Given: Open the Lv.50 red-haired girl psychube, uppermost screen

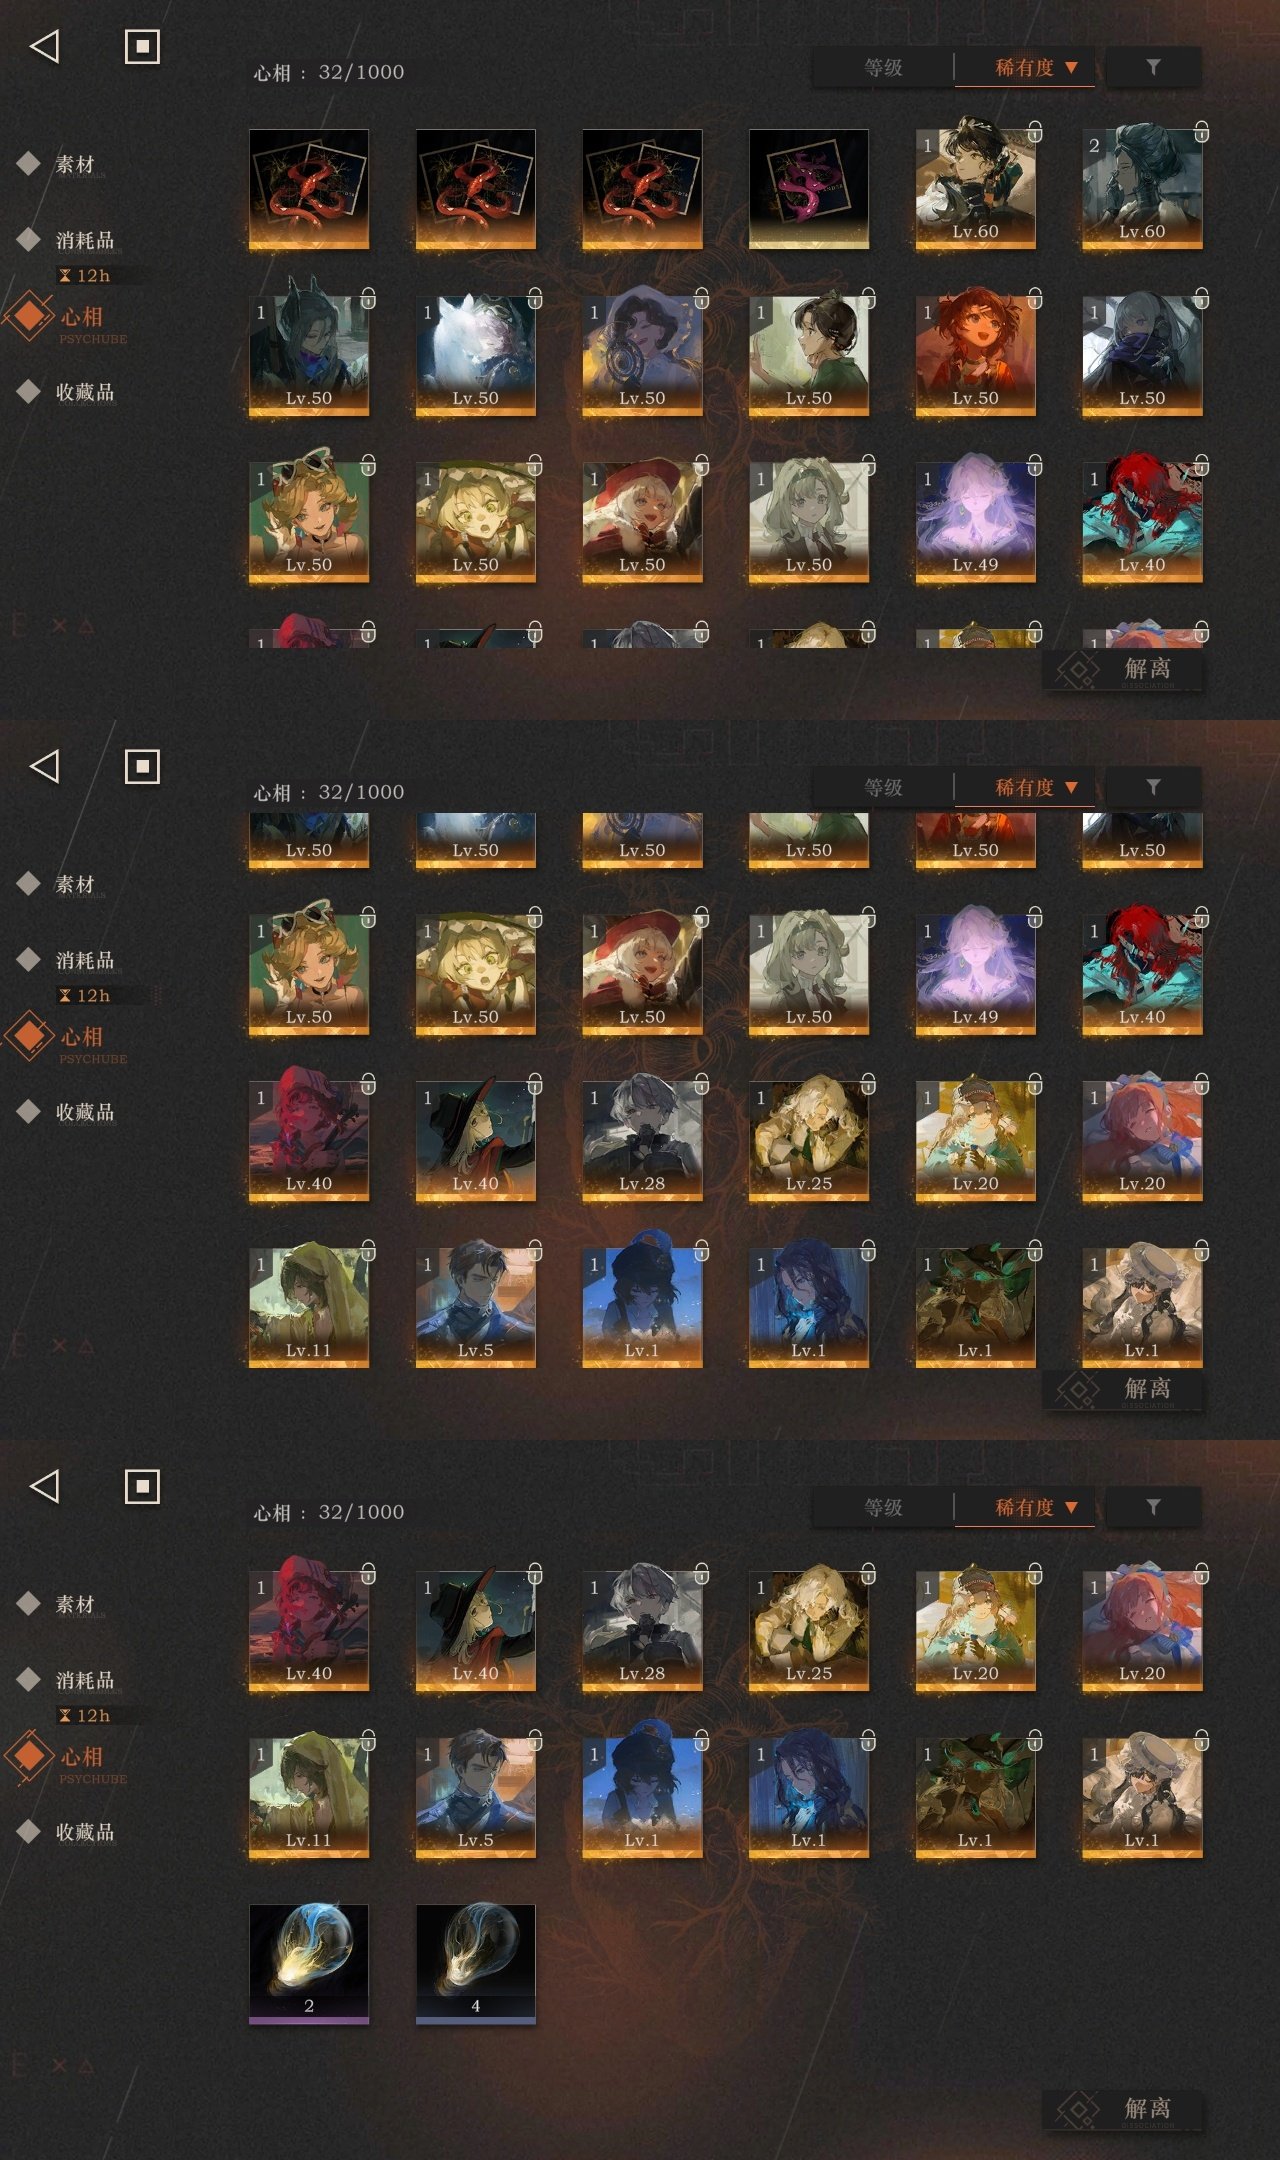Looking at the screenshot, I should point(975,355).
